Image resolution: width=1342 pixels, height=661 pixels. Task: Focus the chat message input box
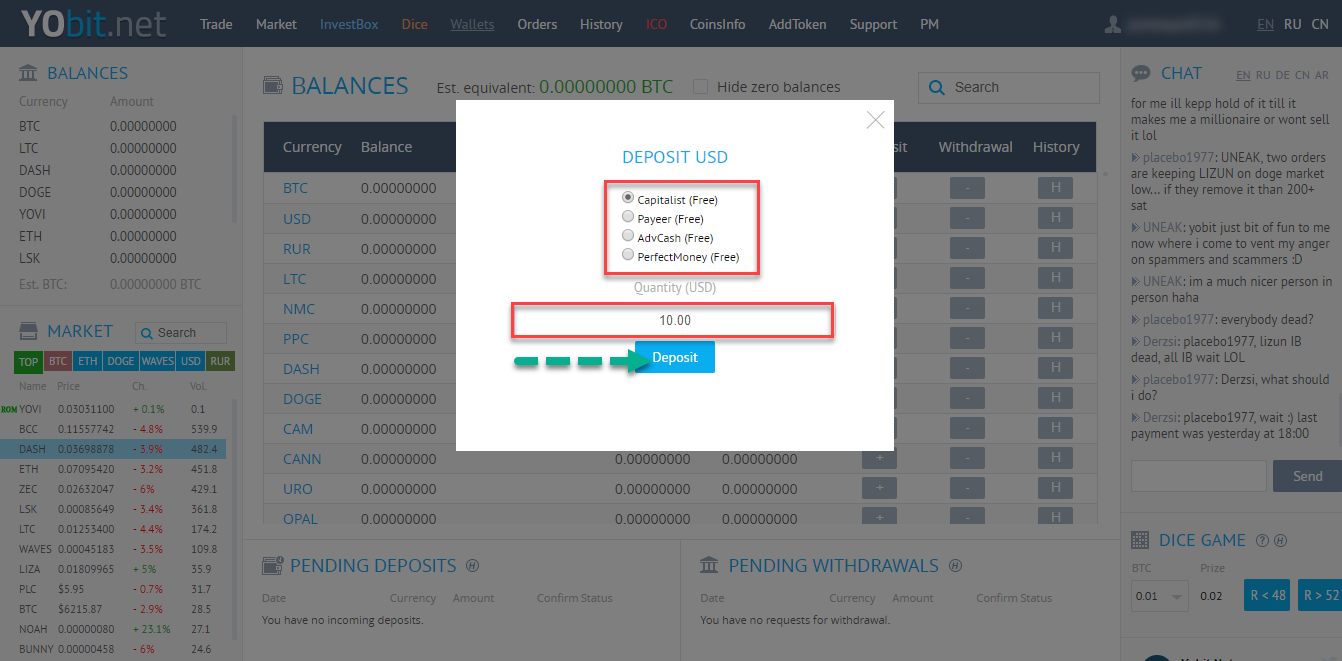pos(1198,476)
